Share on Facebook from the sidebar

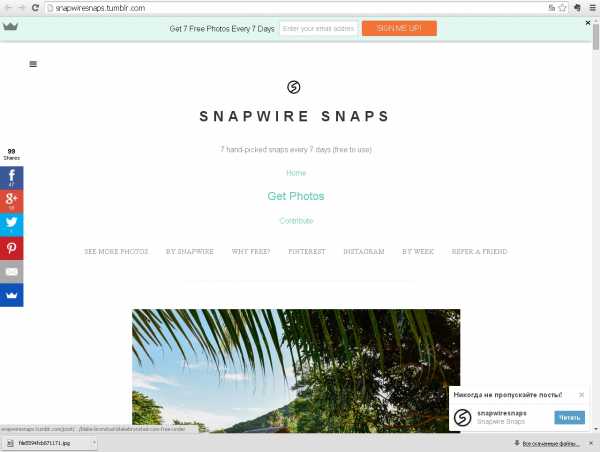[11, 178]
